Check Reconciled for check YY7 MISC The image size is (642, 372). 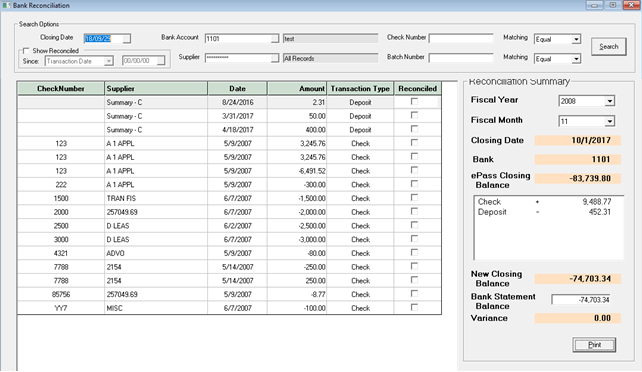tap(414, 307)
